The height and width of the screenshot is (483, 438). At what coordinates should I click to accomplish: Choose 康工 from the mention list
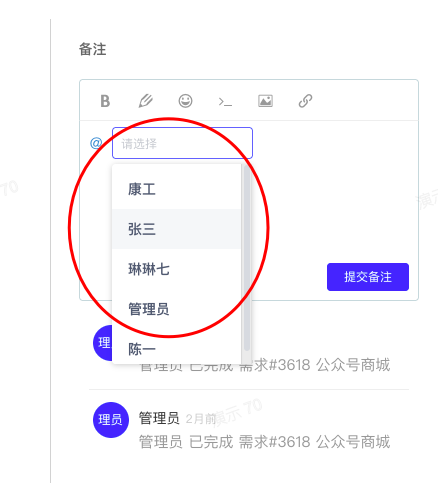click(176, 189)
